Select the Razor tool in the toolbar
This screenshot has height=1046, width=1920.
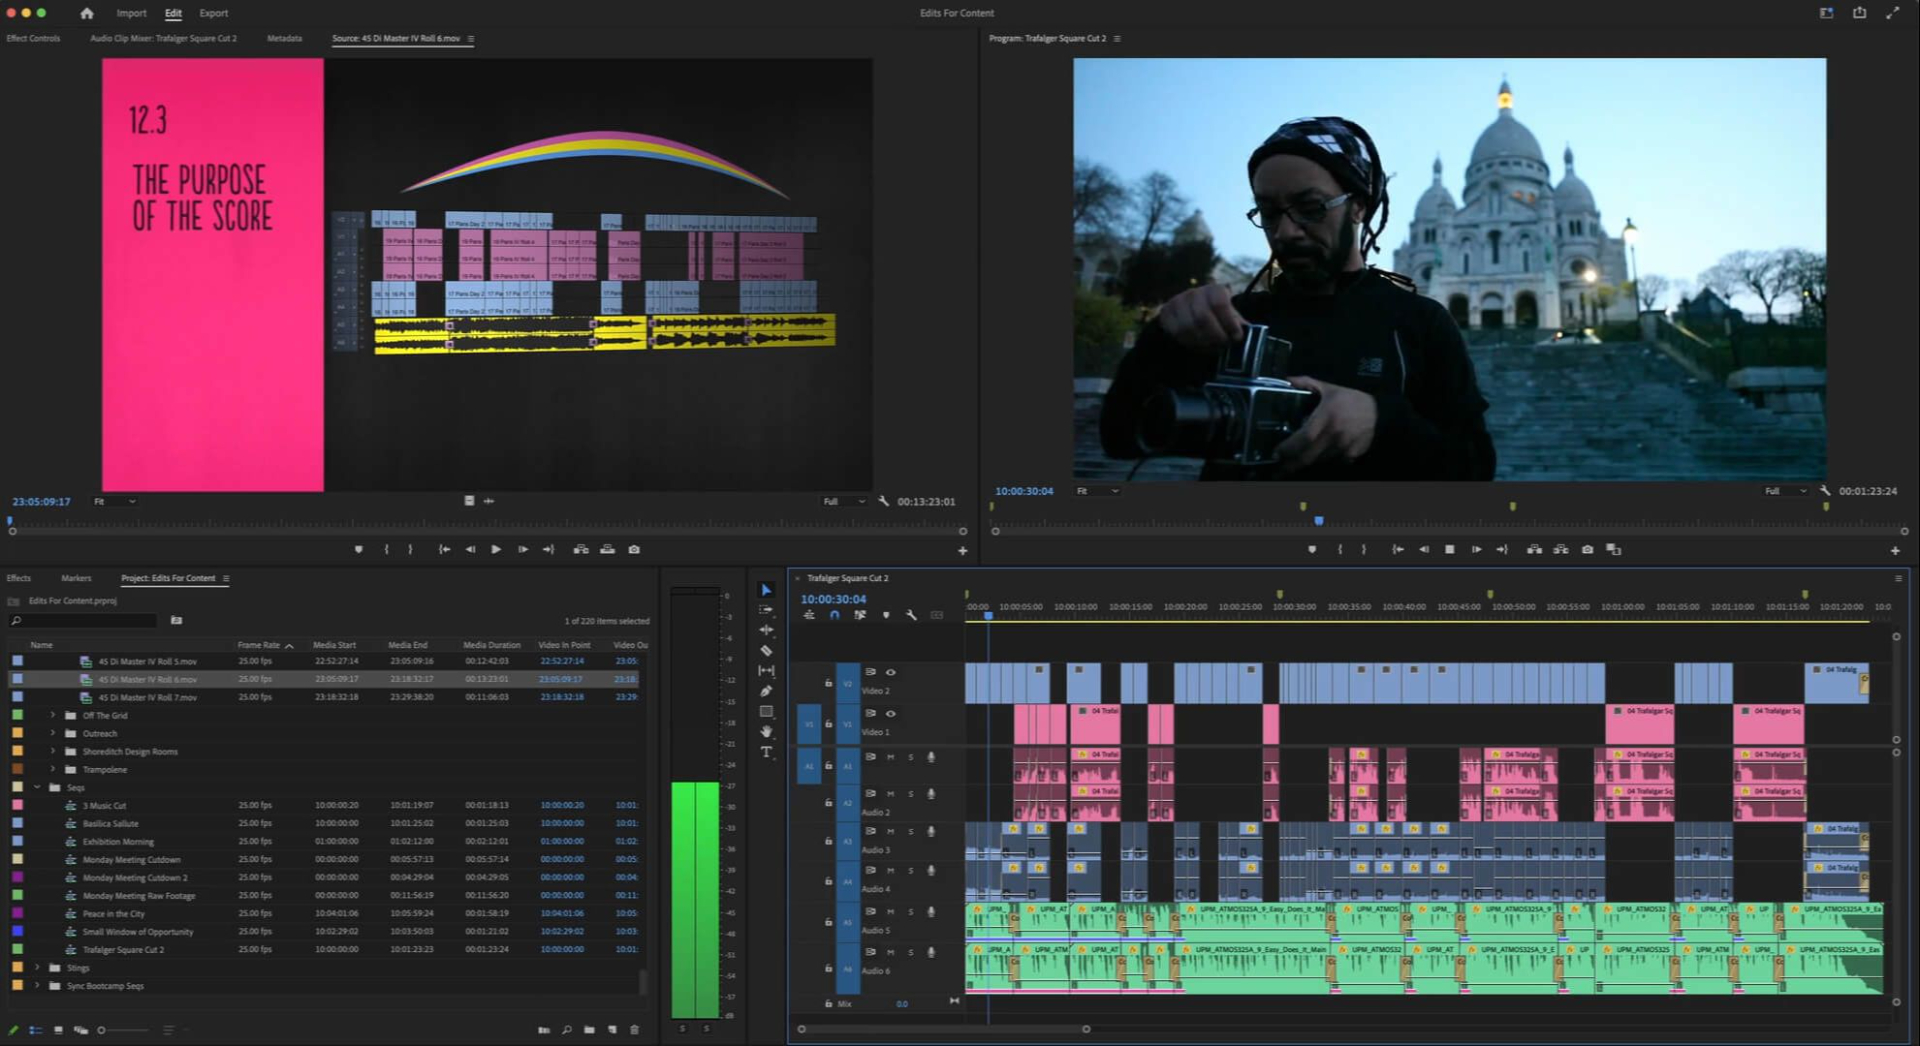point(766,650)
